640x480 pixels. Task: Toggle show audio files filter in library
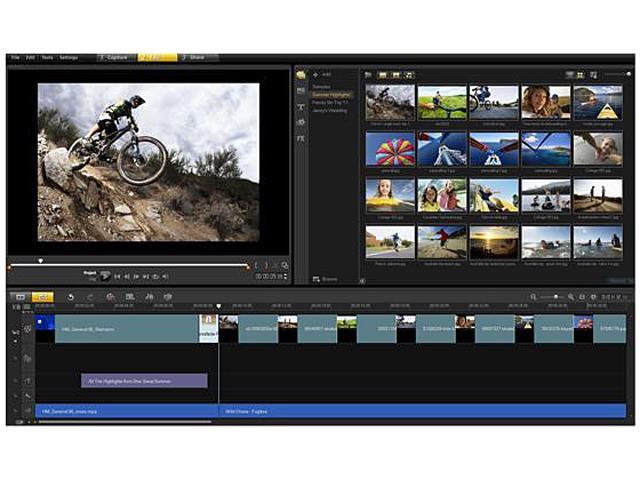(x=409, y=74)
